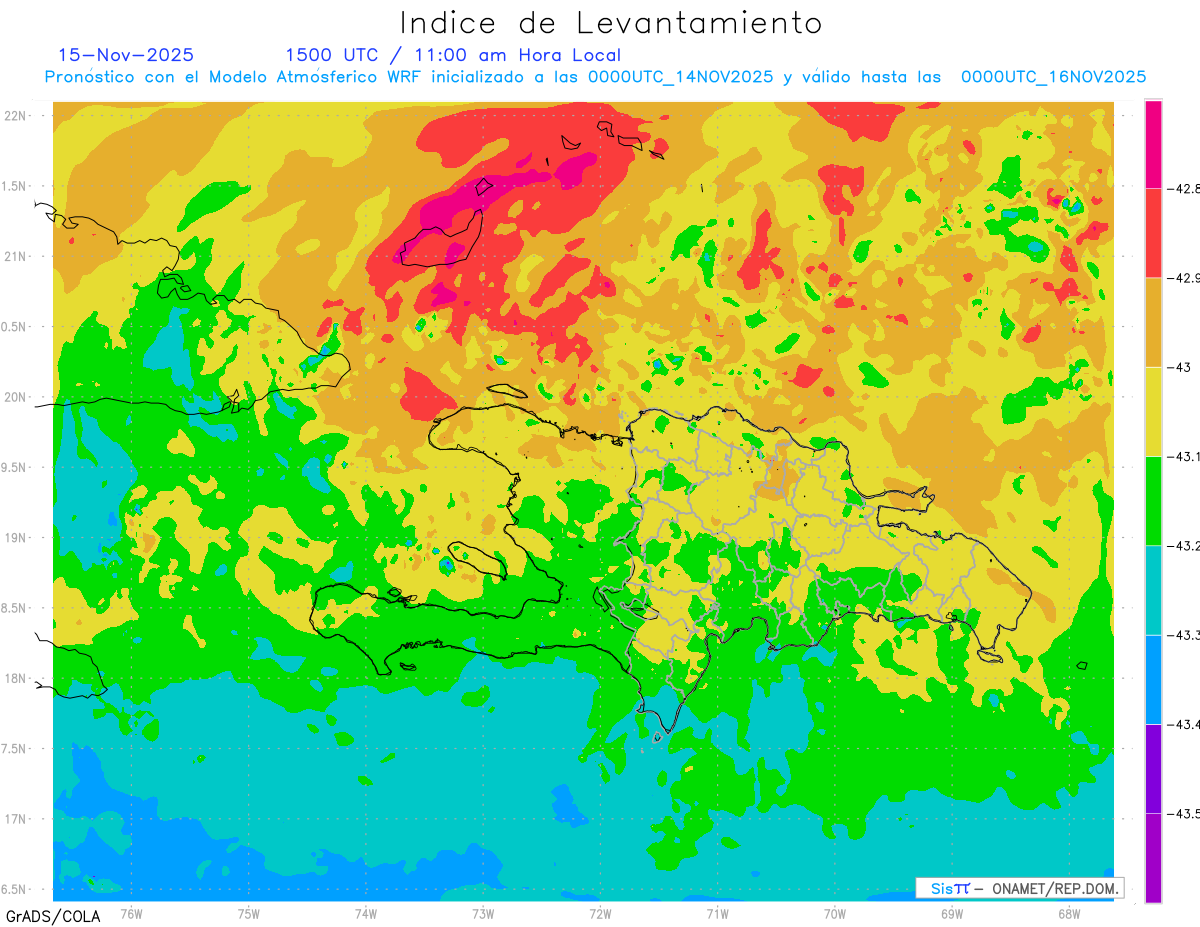Click the teal legend color band
This screenshot has width=1200, height=927.
1153,590
